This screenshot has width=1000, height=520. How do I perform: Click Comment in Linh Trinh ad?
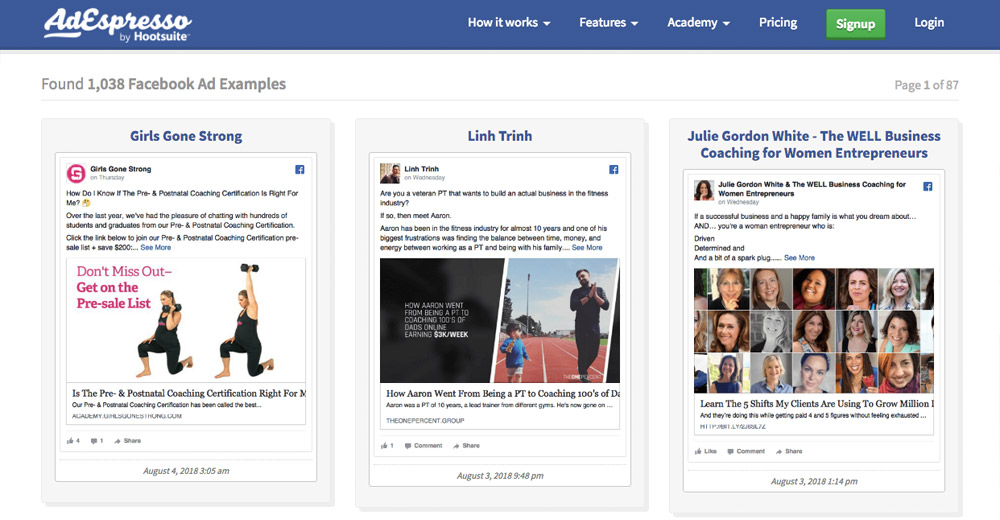pos(423,446)
